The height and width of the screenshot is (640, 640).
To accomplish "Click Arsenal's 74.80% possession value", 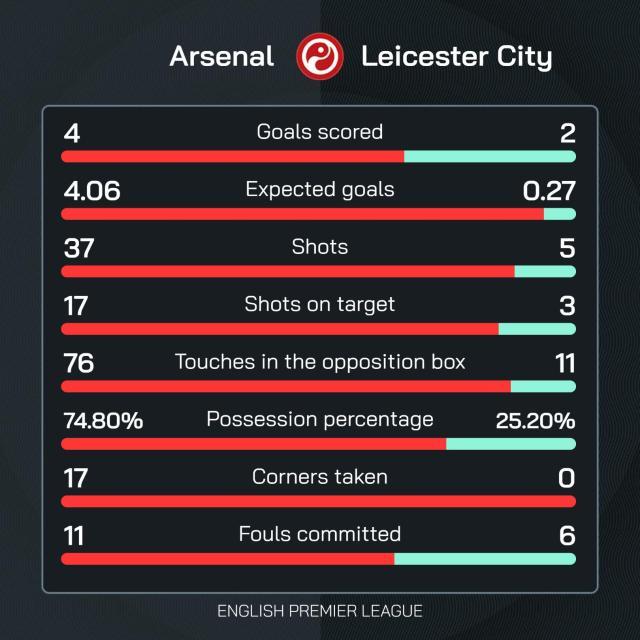I will [103, 421].
